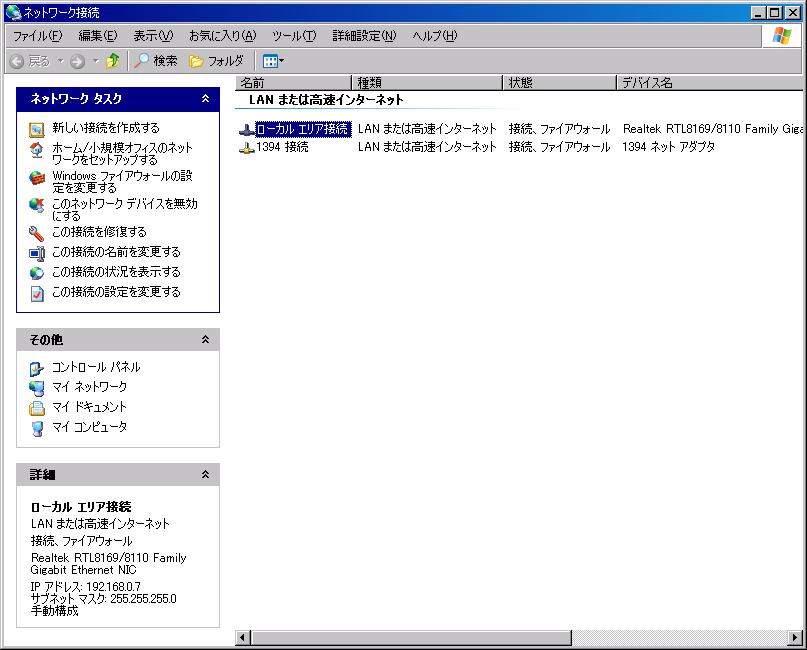Screen dimensions: 807x650
Task: Click この接続の名前を変更する link
Action: (x=116, y=252)
